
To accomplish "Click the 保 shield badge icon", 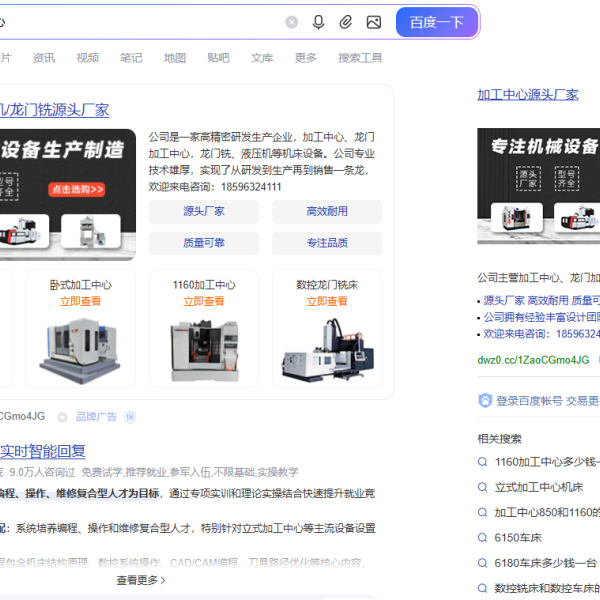I will [130, 417].
